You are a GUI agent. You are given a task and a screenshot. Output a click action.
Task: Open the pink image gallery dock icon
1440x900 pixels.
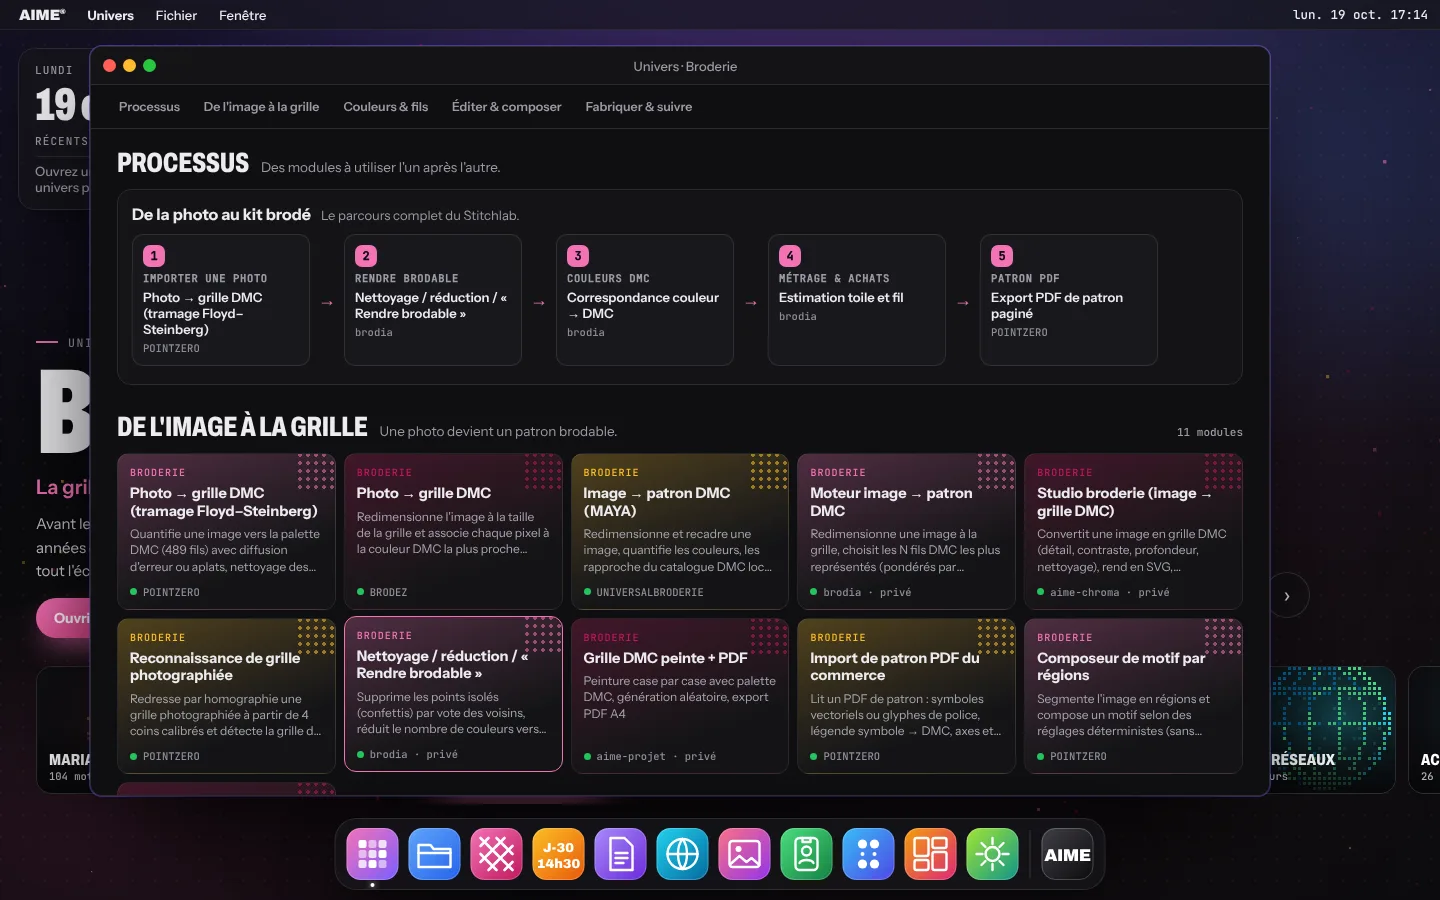(744, 855)
